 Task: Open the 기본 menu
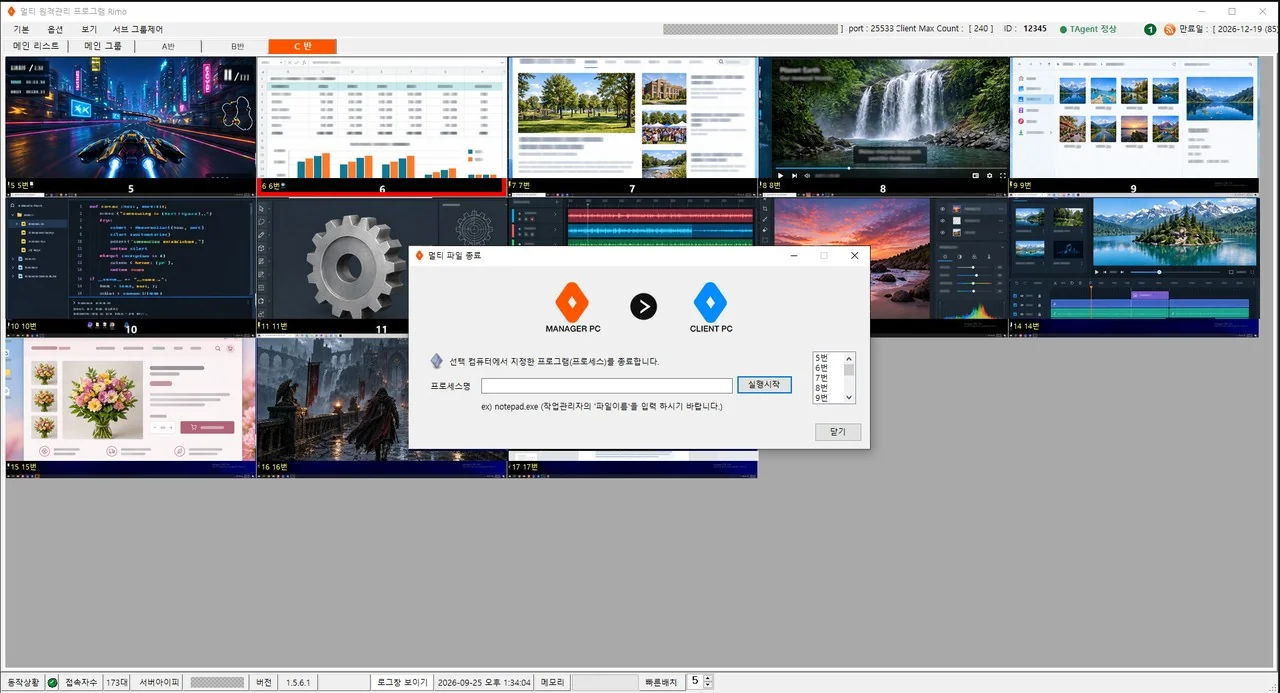click(21, 29)
